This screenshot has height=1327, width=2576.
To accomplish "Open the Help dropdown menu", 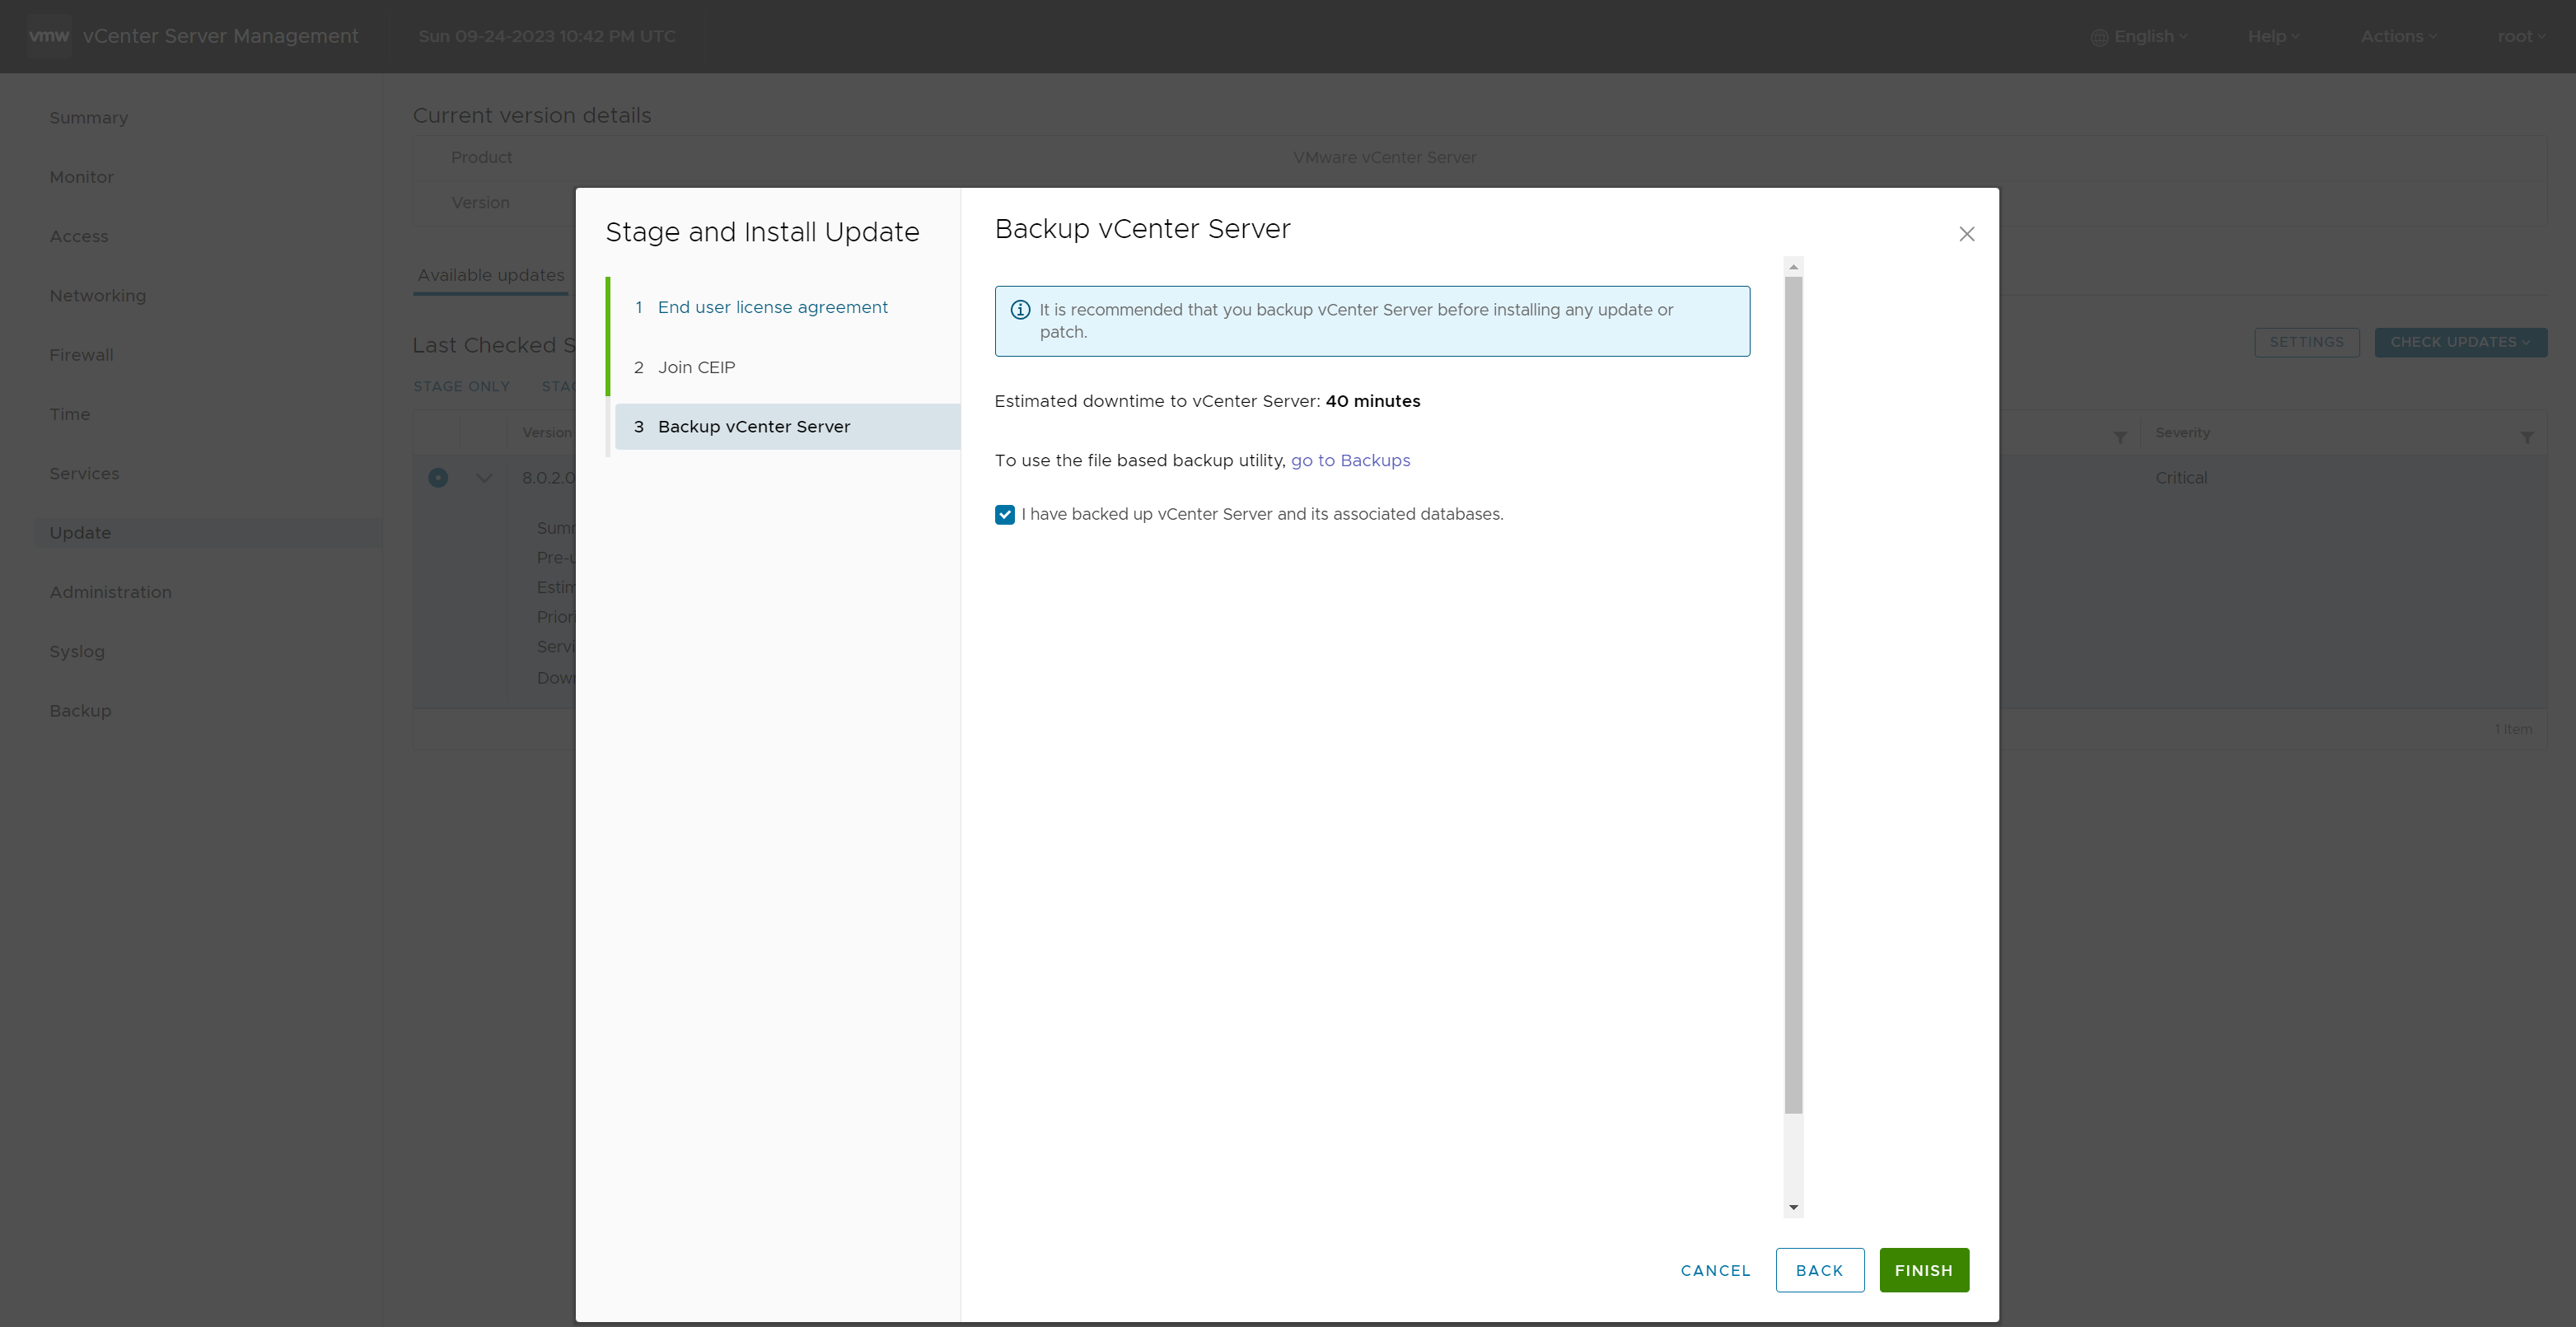I will click(2272, 36).
